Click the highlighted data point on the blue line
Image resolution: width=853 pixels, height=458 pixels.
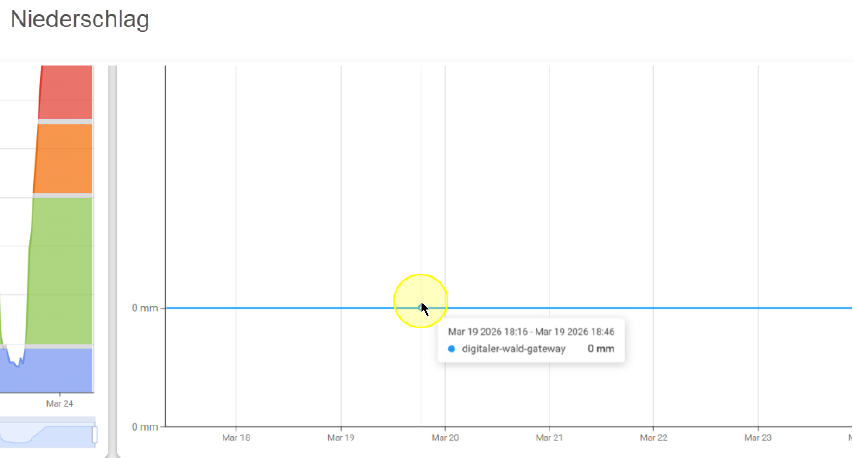(x=420, y=307)
